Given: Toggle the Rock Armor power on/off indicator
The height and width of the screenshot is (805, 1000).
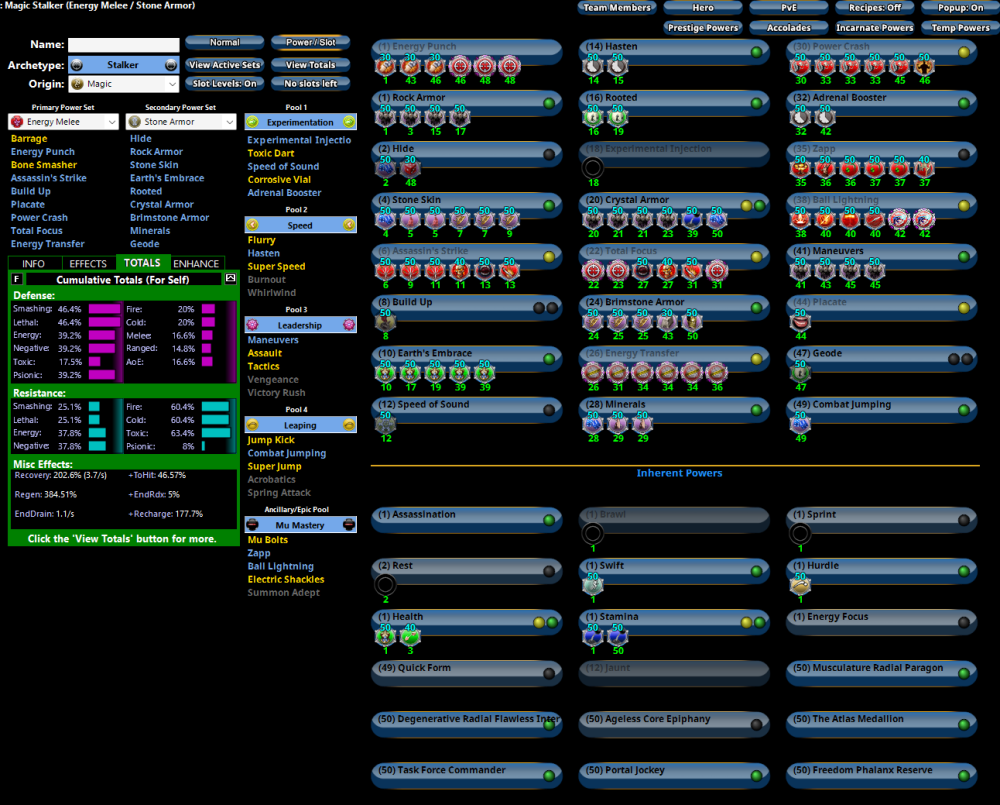Looking at the screenshot, I should tap(548, 103).
